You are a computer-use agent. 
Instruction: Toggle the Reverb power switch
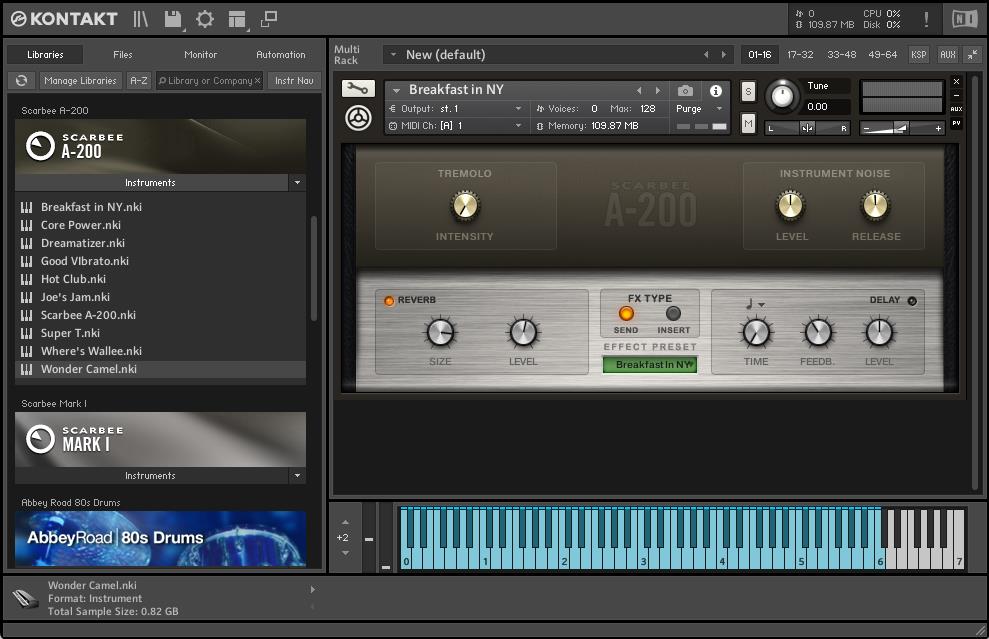[389, 300]
